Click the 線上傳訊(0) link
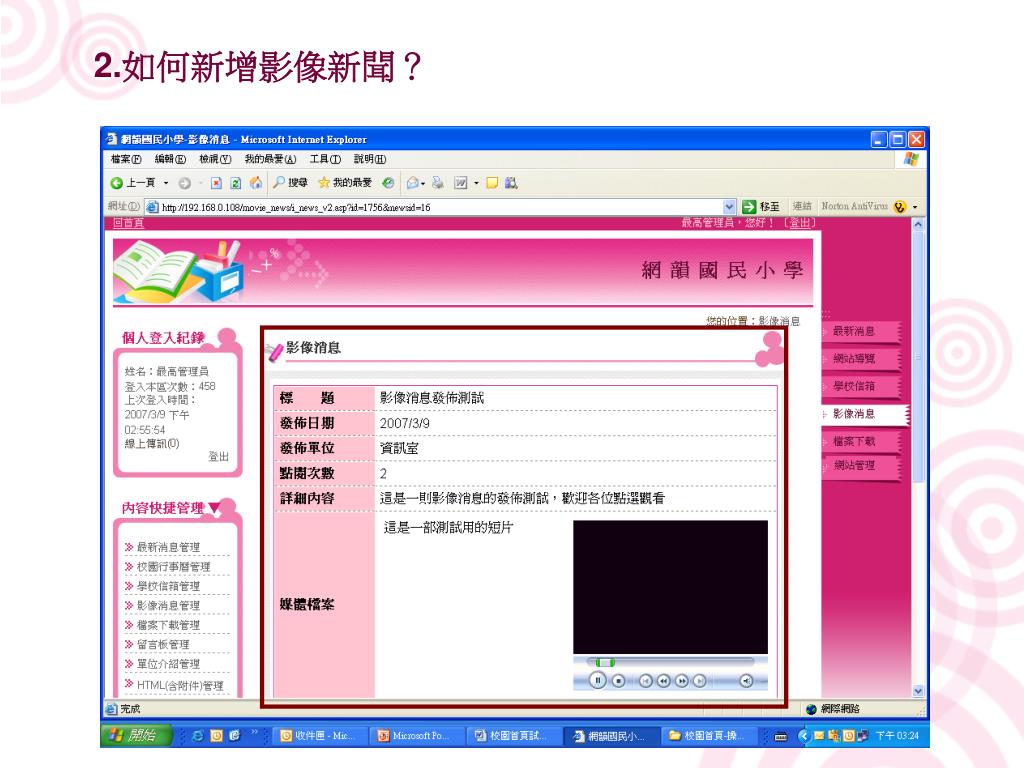Viewport: 1024px width, 768px height. point(152,443)
